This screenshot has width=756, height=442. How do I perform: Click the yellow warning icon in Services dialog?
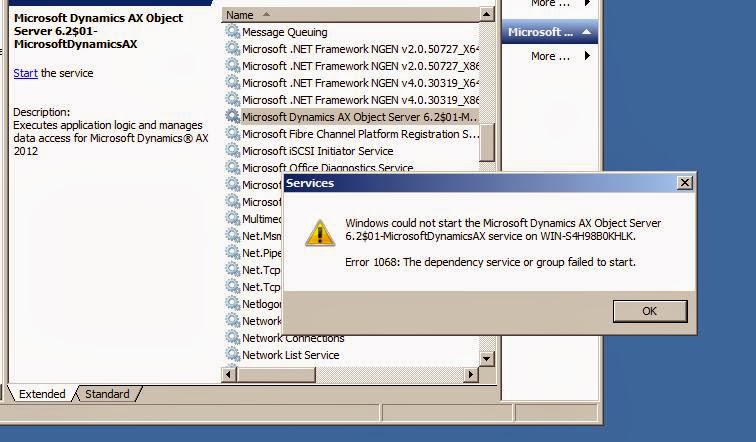320,233
